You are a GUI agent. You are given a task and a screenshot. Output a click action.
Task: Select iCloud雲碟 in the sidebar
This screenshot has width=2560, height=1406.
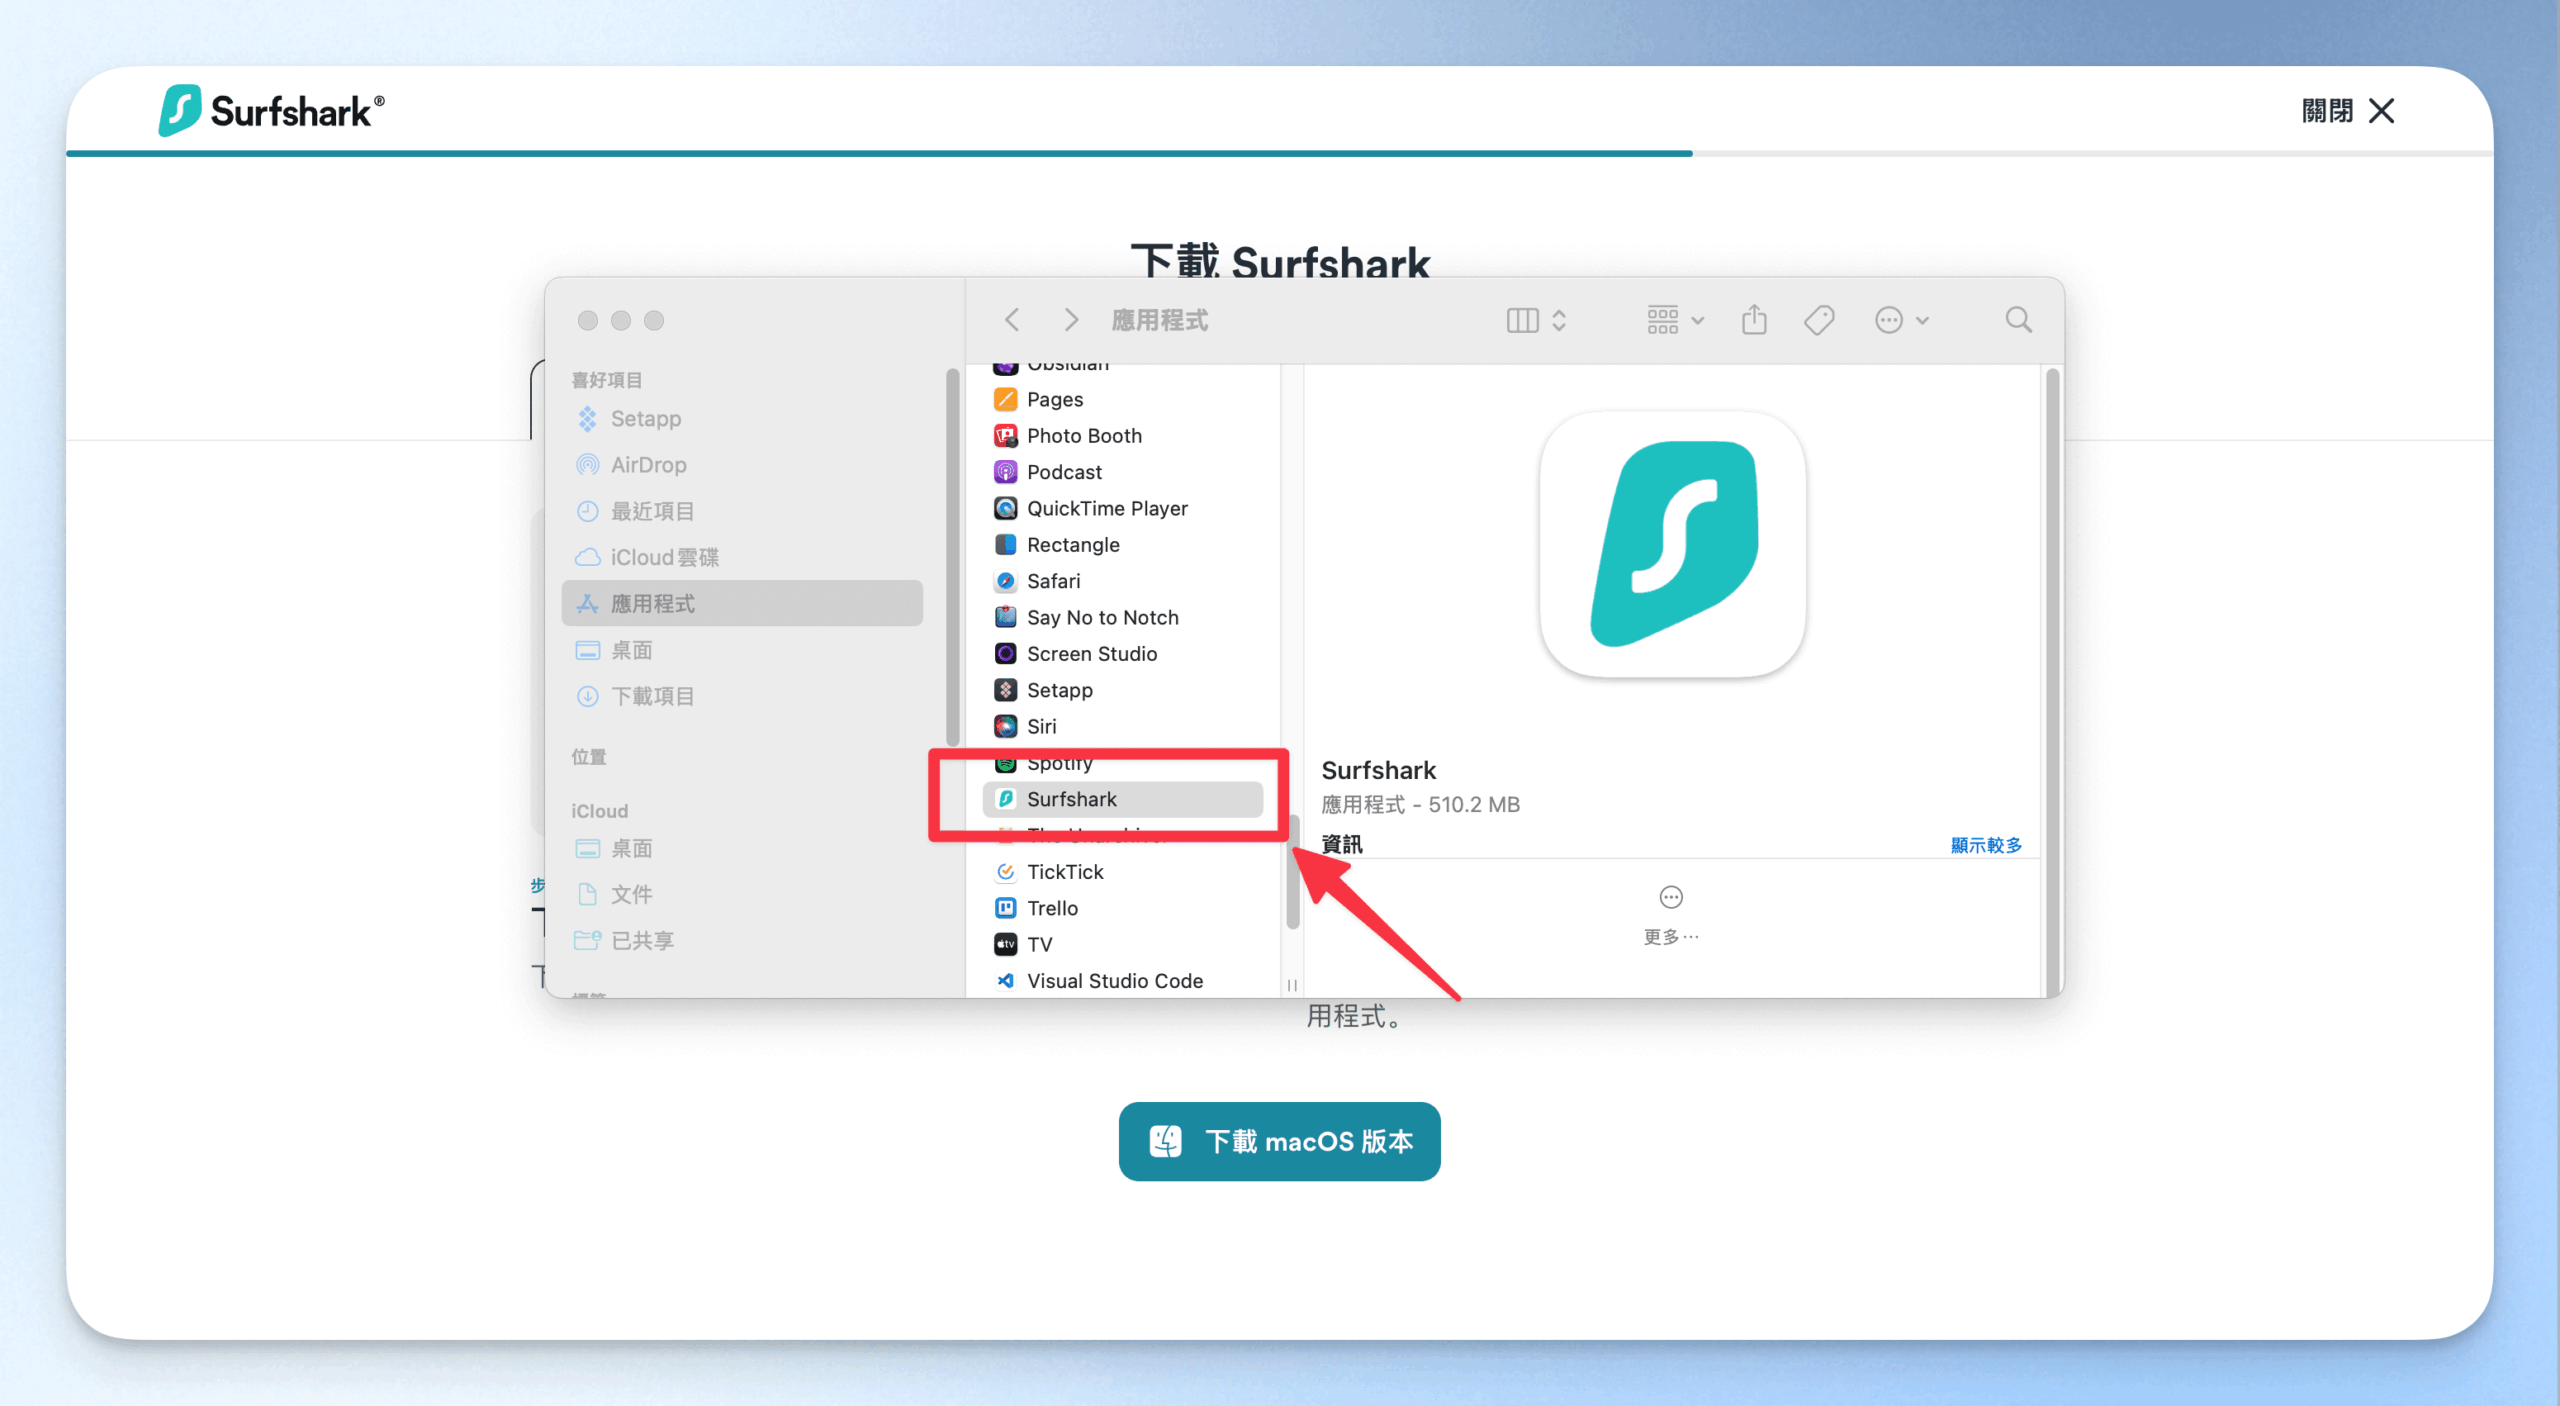[x=664, y=557]
